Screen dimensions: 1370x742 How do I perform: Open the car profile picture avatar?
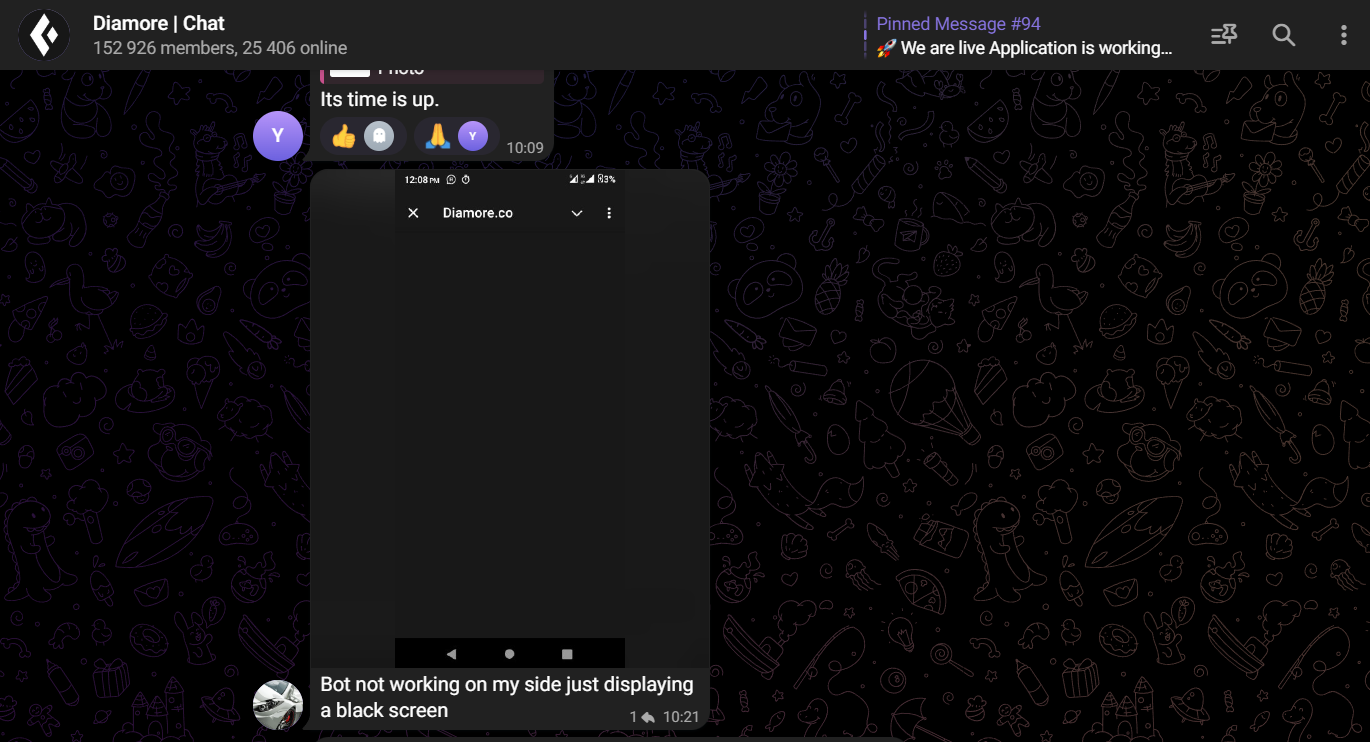278,705
